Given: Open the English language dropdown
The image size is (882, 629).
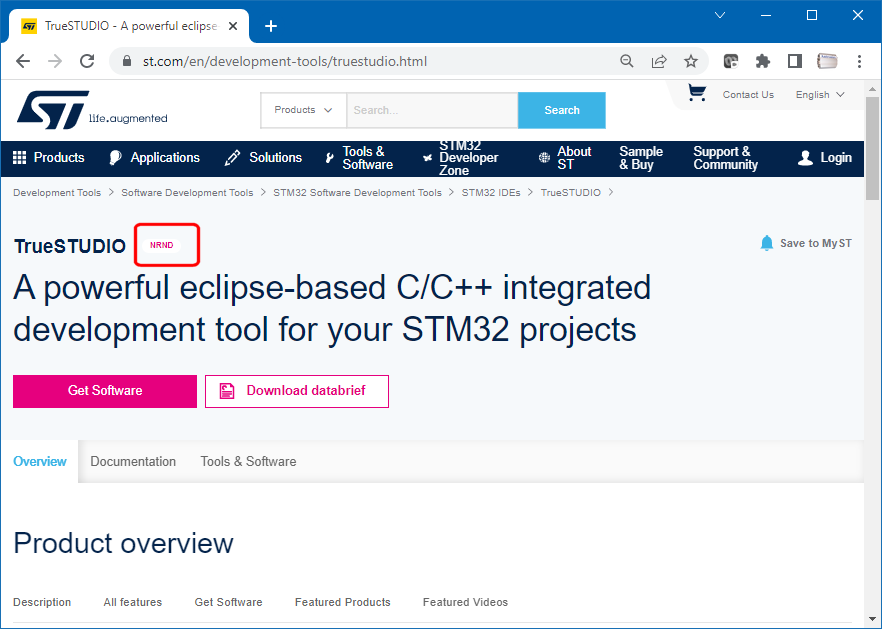Looking at the screenshot, I should (820, 95).
